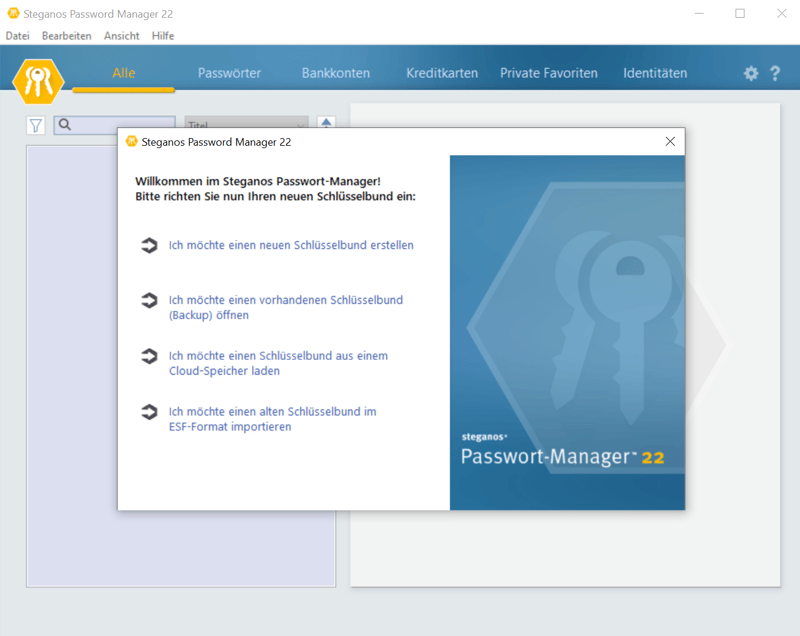Close the welcome dialog
Image resolution: width=800 pixels, height=636 pixels.
670,142
